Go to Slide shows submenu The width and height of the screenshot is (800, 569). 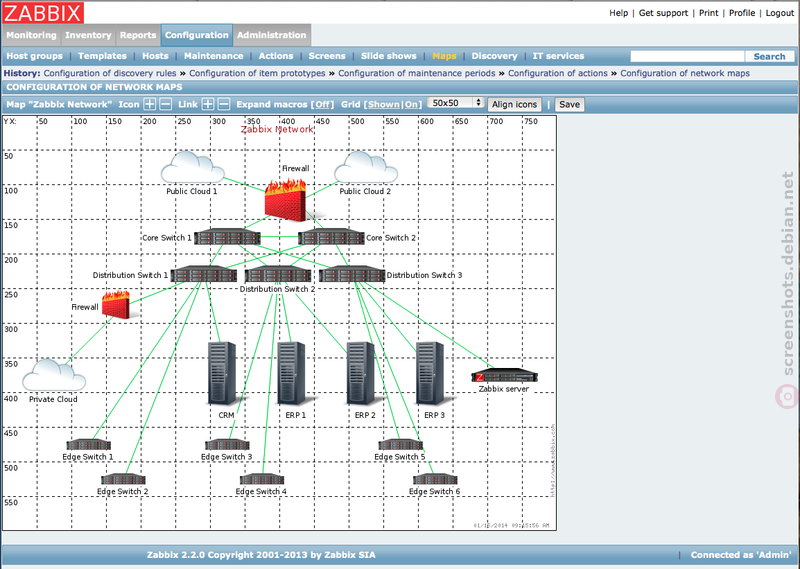click(x=388, y=56)
